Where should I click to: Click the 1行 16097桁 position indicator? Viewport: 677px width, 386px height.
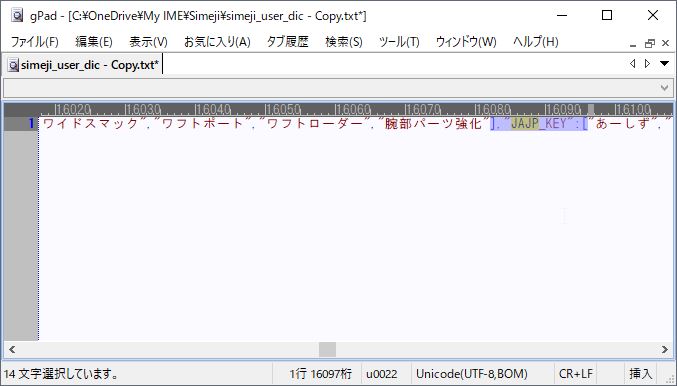pos(320,373)
